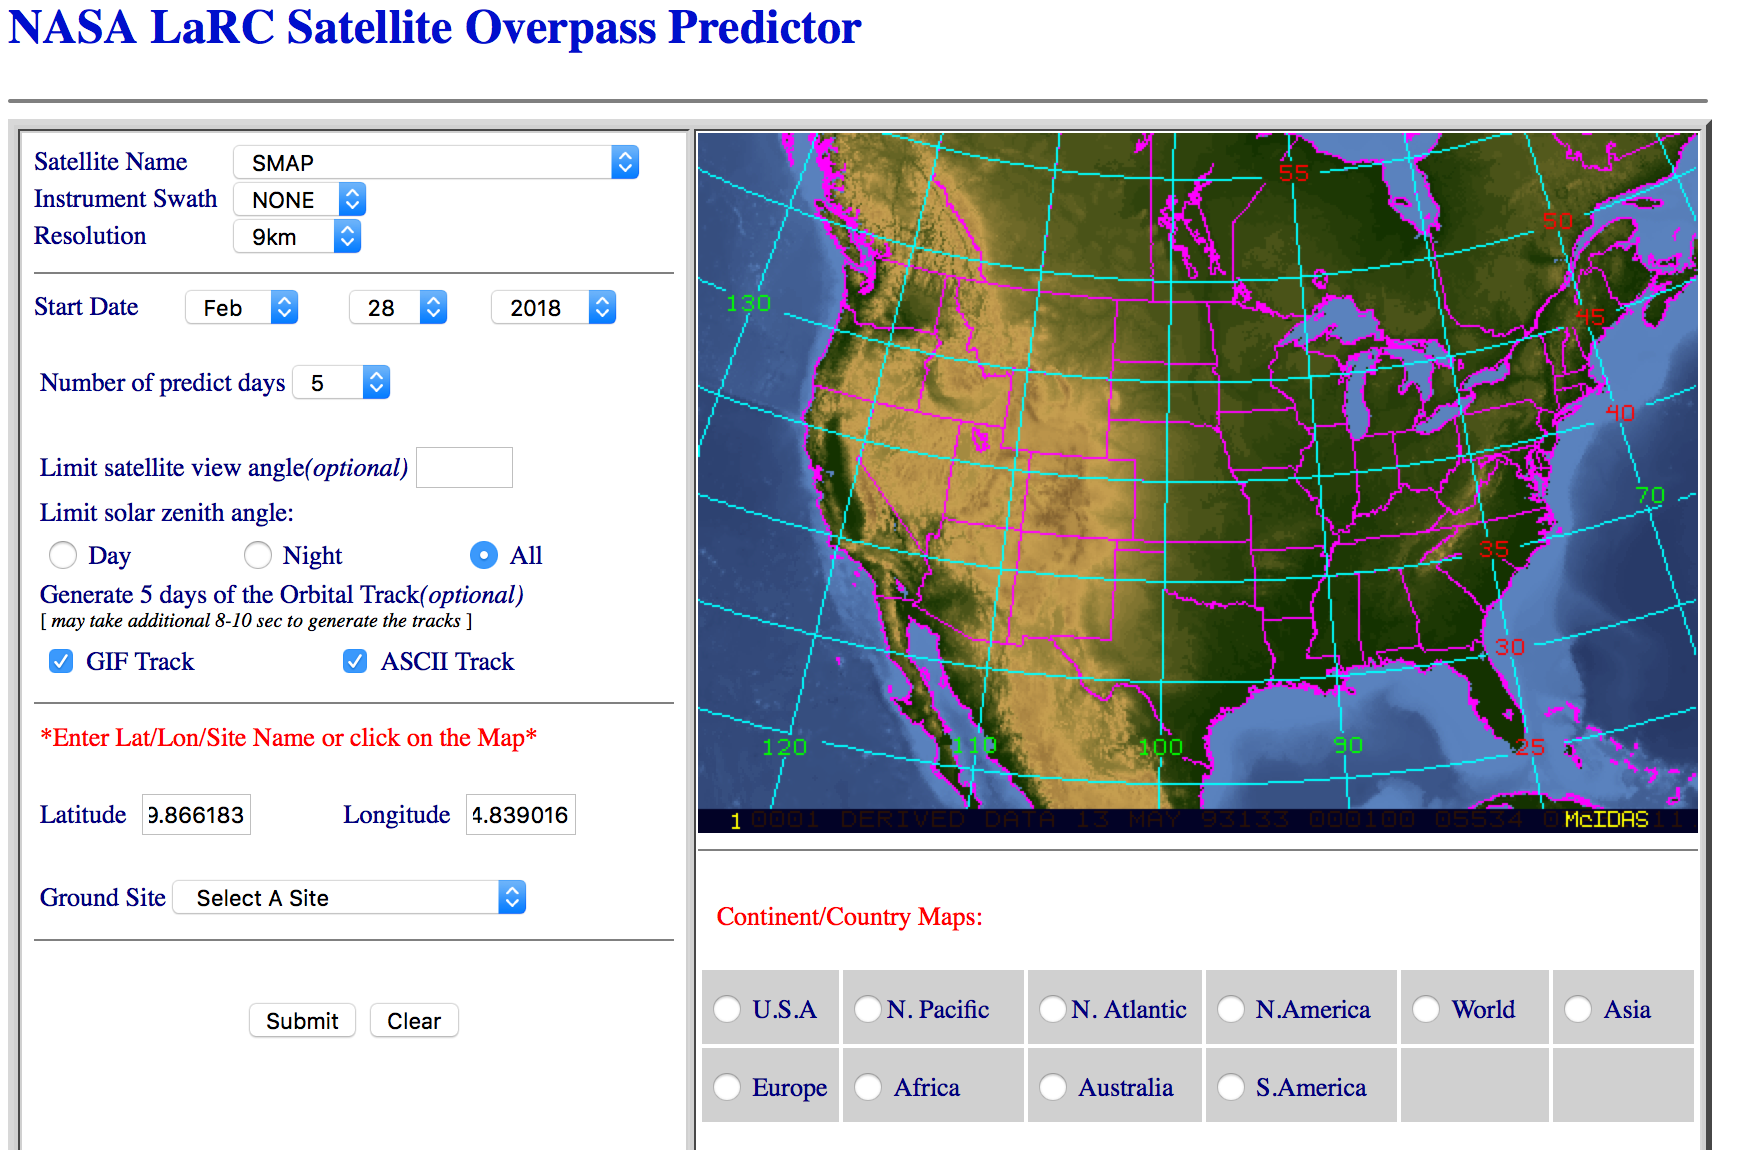Change the Start Date month dropdown
Screen dimensions: 1742x1150
coord(241,308)
